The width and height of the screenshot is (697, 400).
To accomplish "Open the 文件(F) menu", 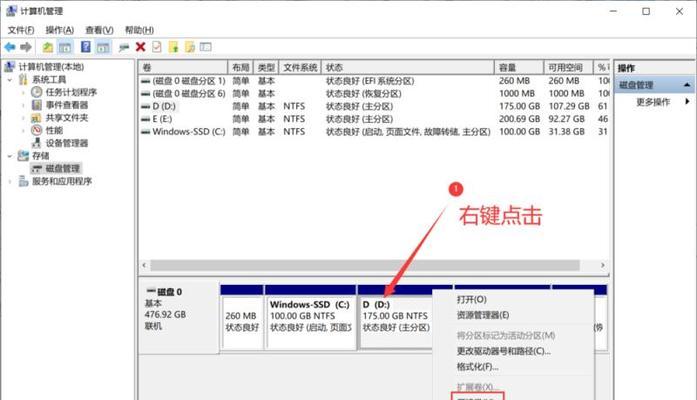I will pyautogui.click(x=21, y=30).
